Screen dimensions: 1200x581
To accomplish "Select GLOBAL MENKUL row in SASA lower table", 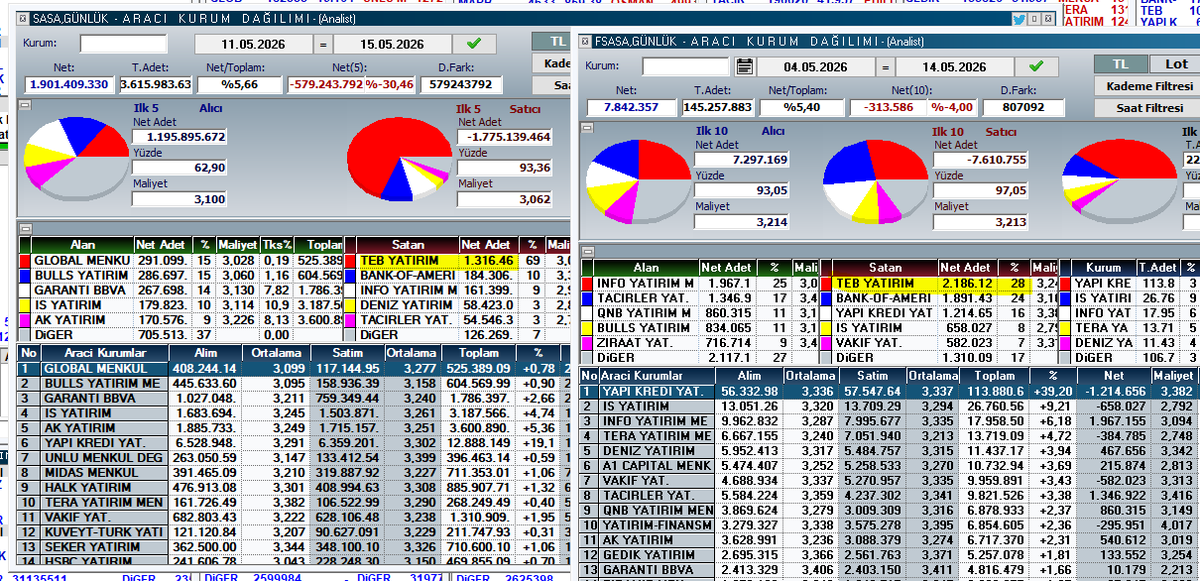I will point(295,368).
